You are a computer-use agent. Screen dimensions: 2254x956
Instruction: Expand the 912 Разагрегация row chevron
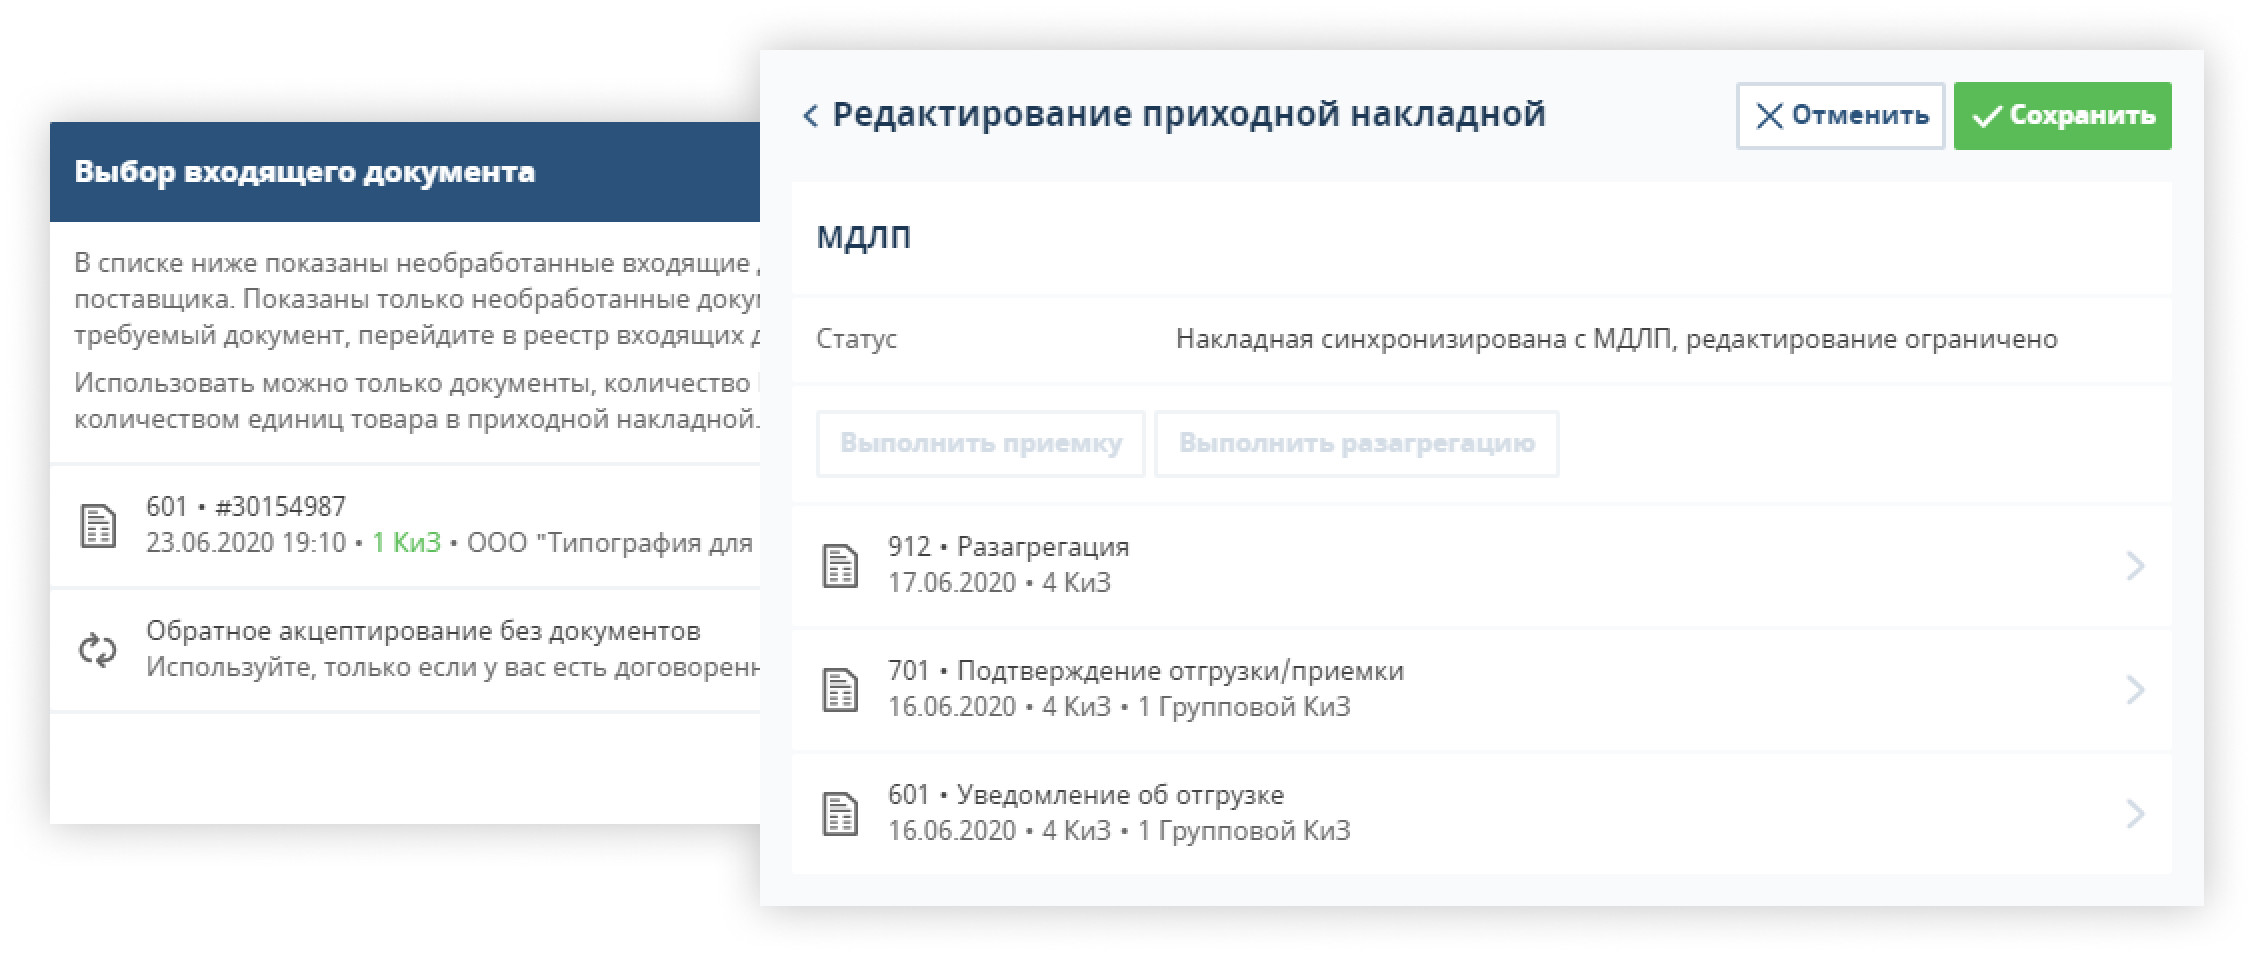[x=2135, y=566]
